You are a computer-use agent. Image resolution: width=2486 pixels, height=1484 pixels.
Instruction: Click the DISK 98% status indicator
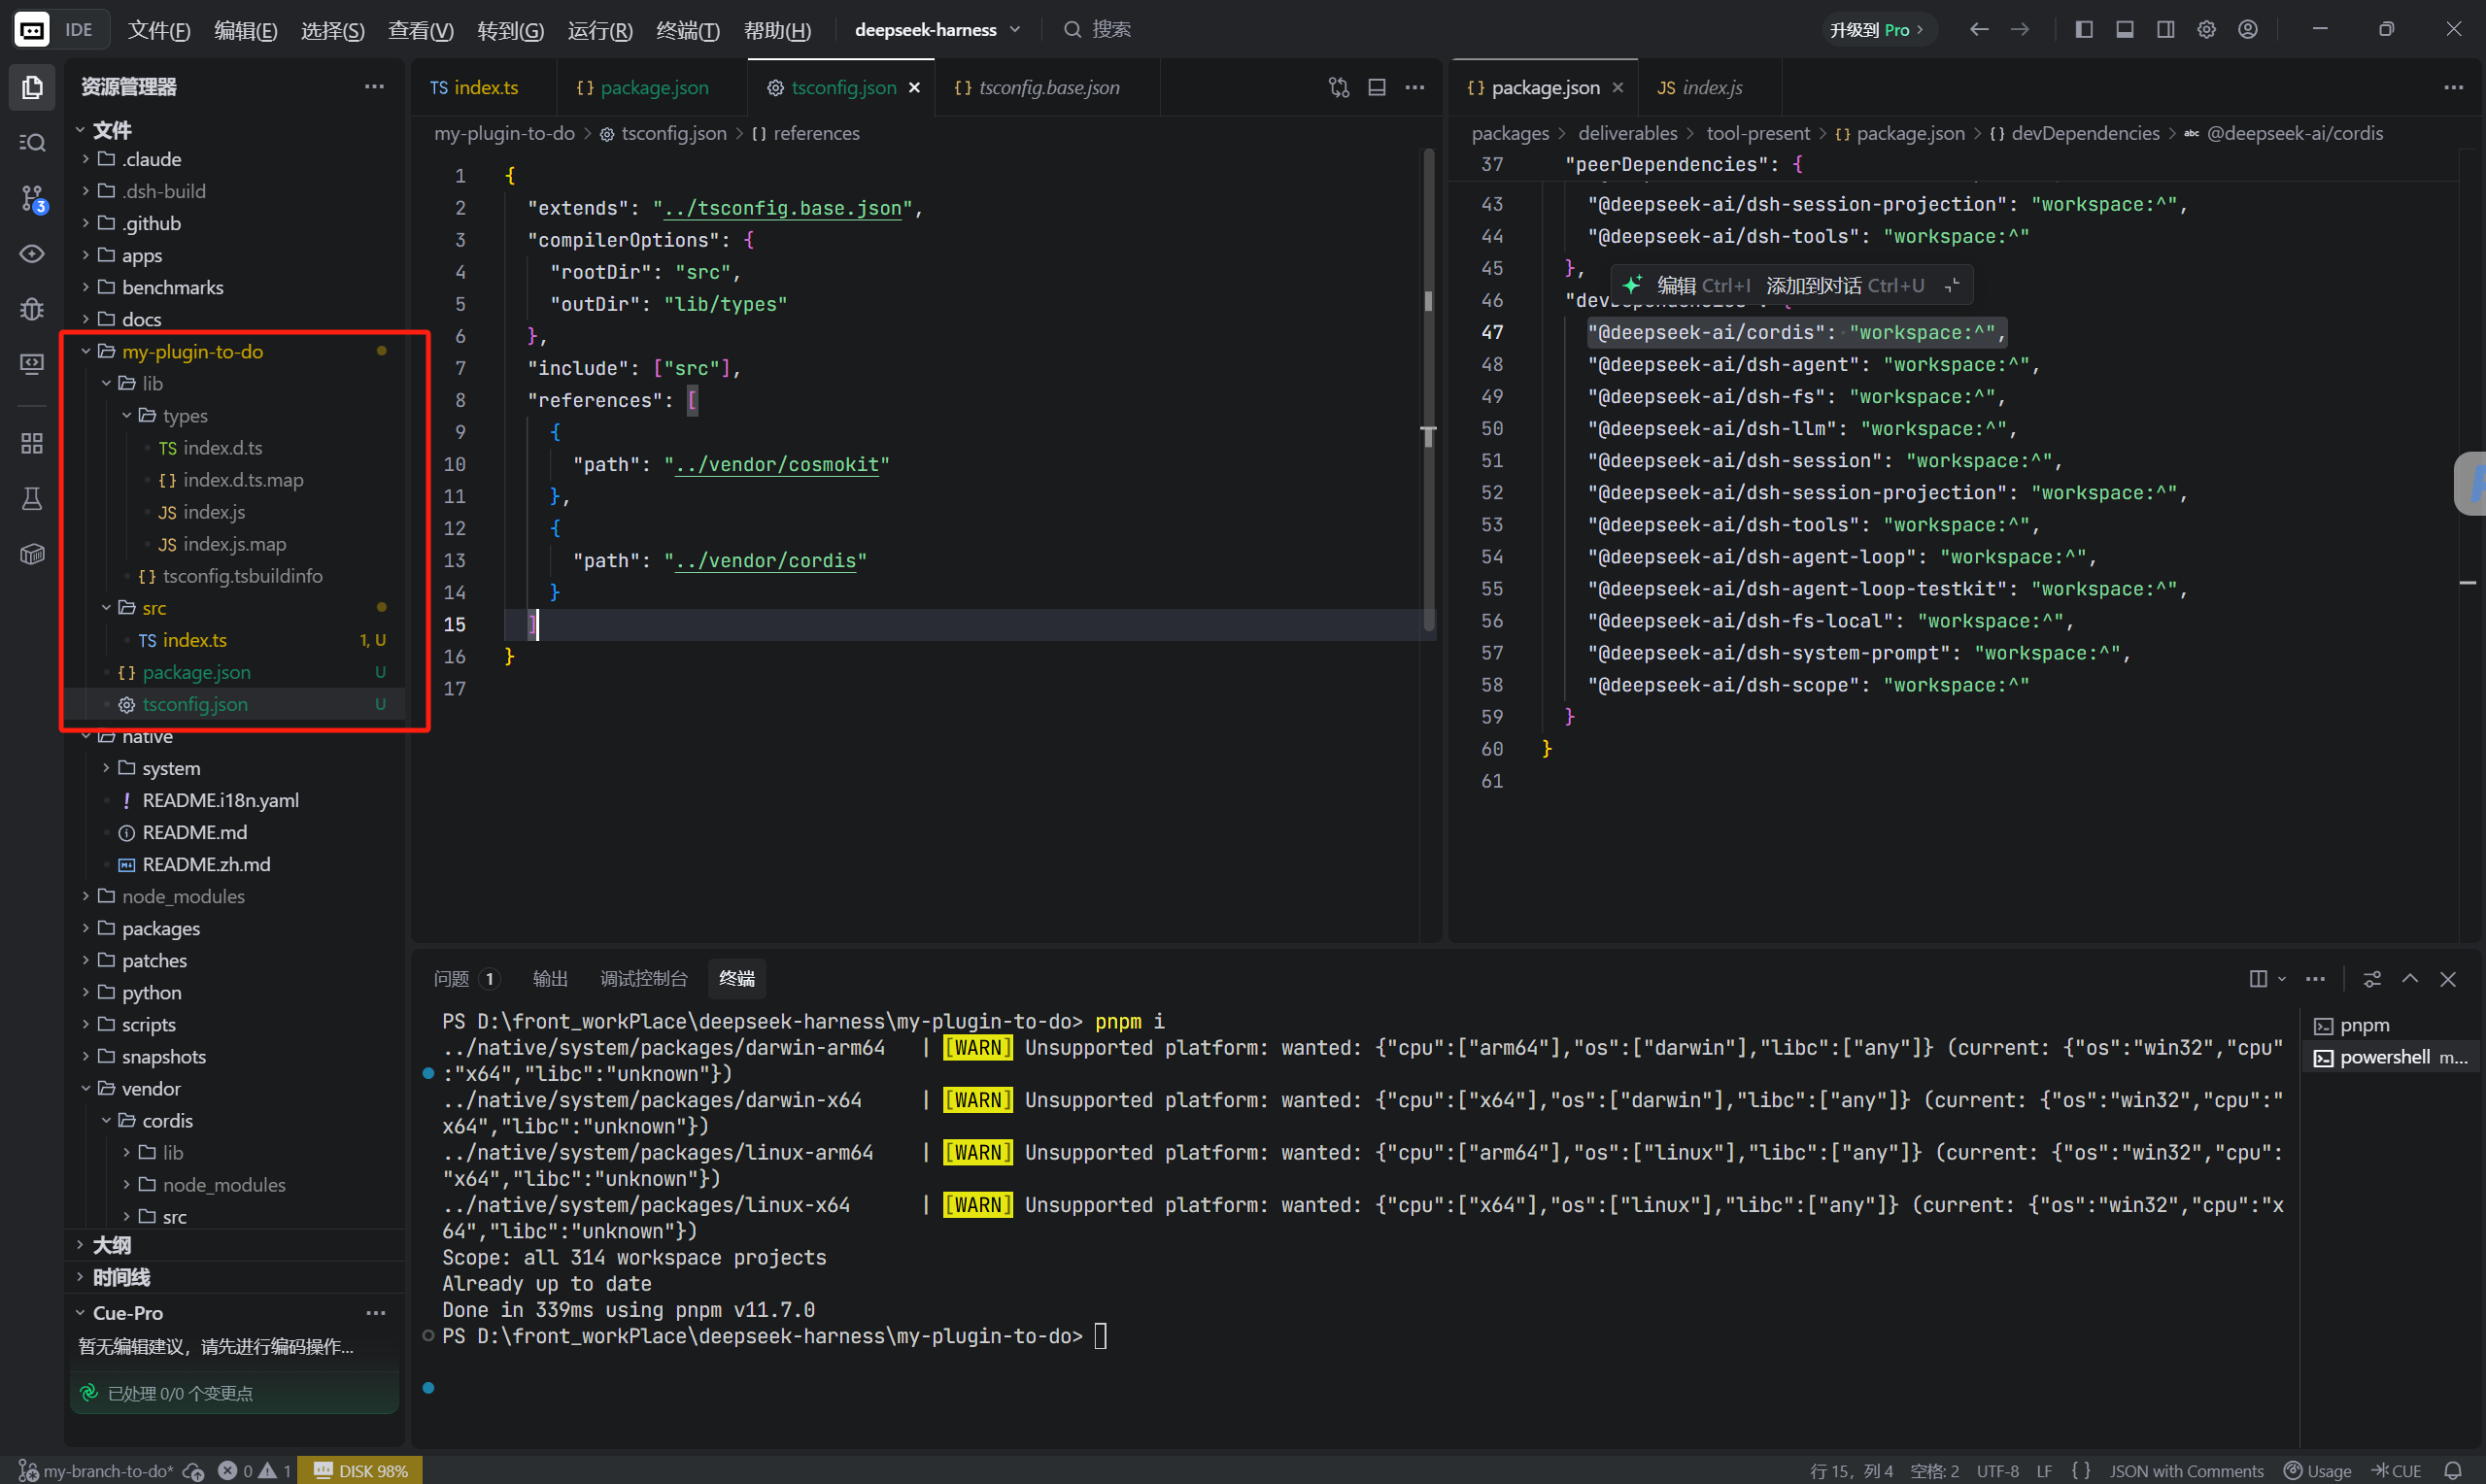[360, 1471]
